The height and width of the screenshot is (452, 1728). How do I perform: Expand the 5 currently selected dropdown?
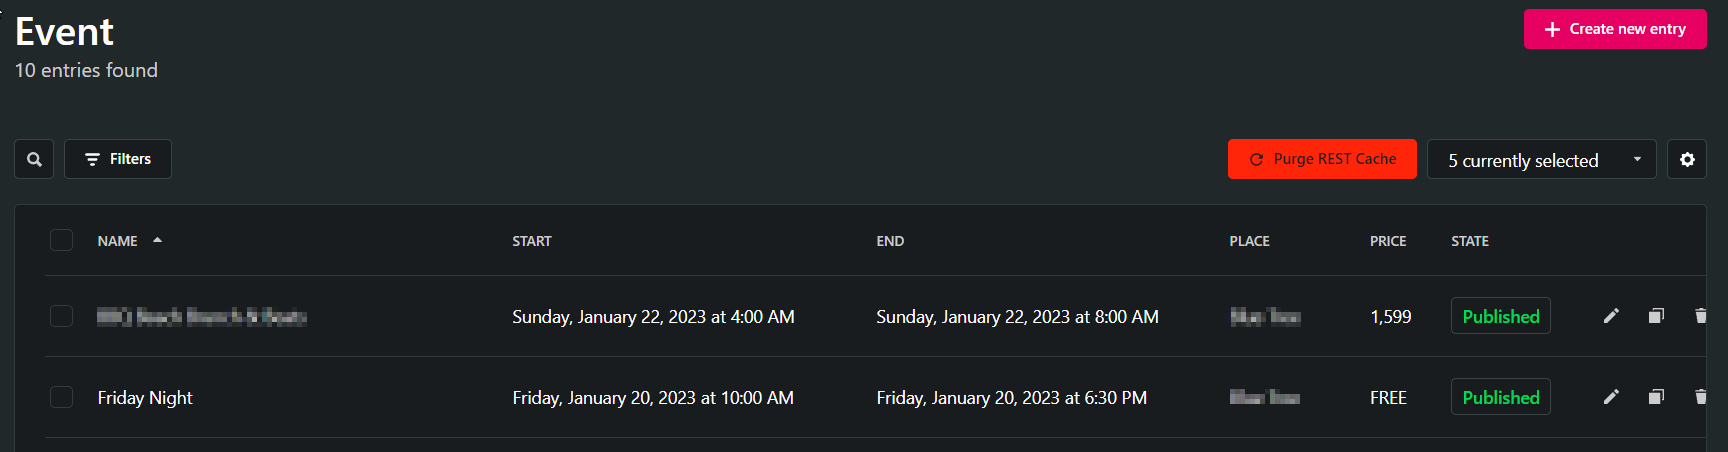[x=1541, y=159]
